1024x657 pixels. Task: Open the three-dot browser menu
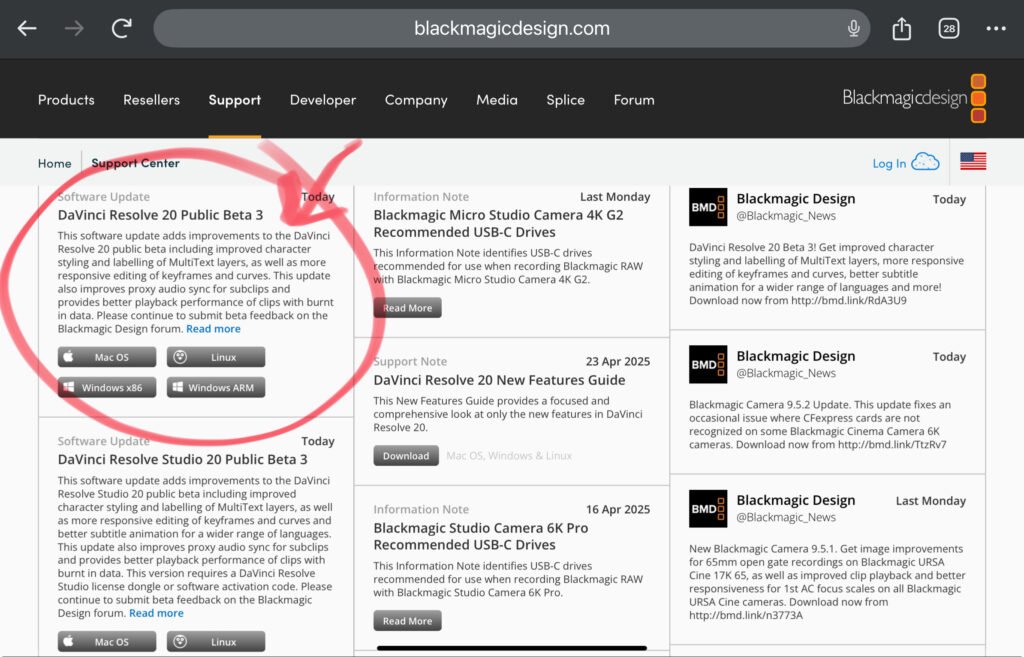[x=996, y=29]
